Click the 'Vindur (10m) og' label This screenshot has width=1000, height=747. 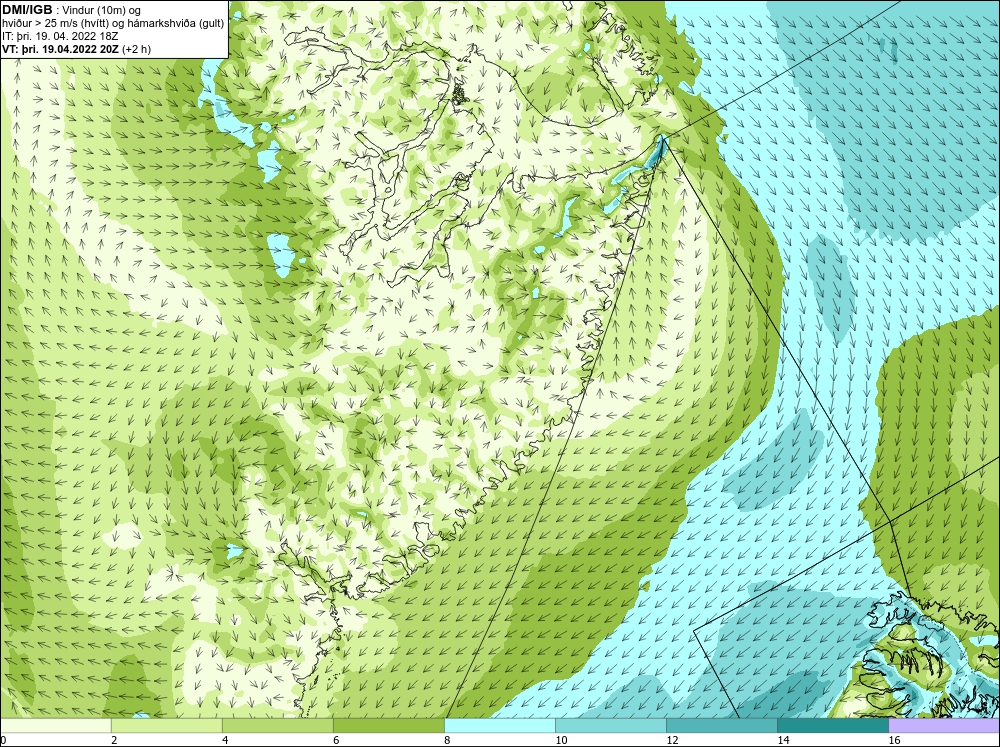point(102,10)
